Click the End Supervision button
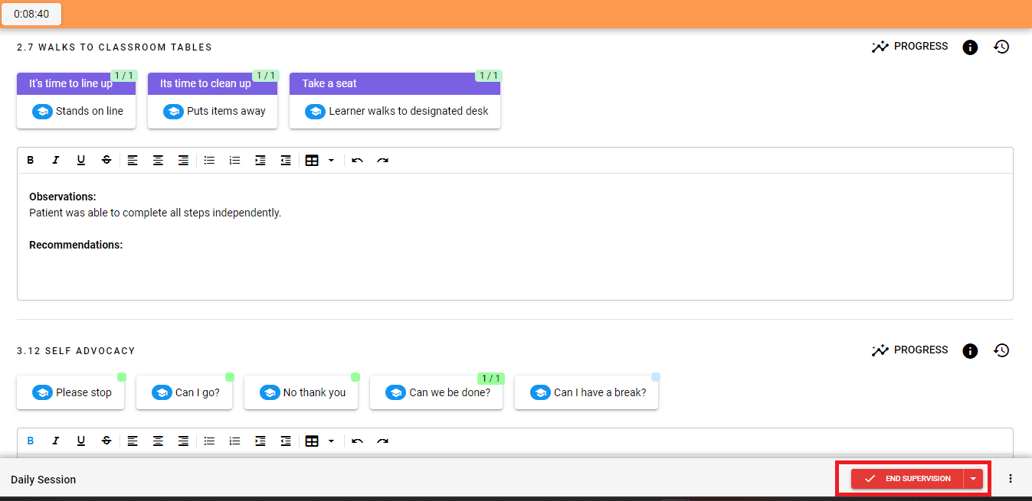1032x501 pixels. tap(907, 479)
